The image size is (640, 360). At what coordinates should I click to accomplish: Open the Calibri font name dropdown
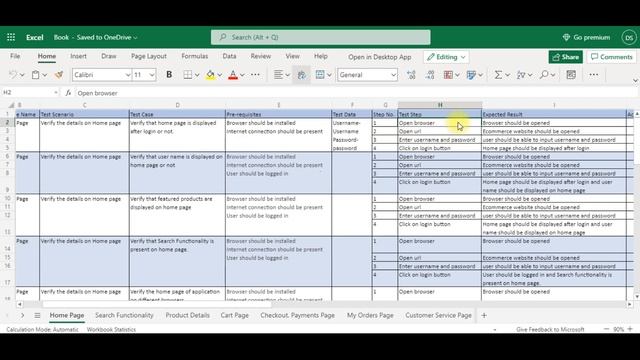pyautogui.click(x=127, y=75)
